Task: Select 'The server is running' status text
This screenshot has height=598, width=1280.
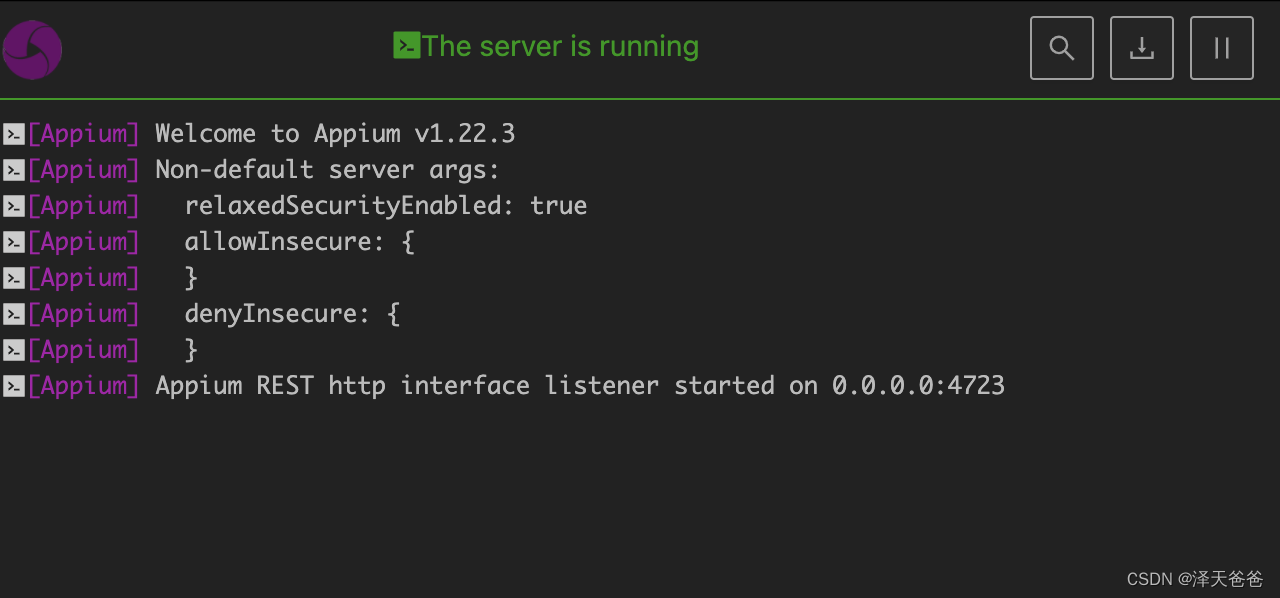Action: click(x=560, y=46)
